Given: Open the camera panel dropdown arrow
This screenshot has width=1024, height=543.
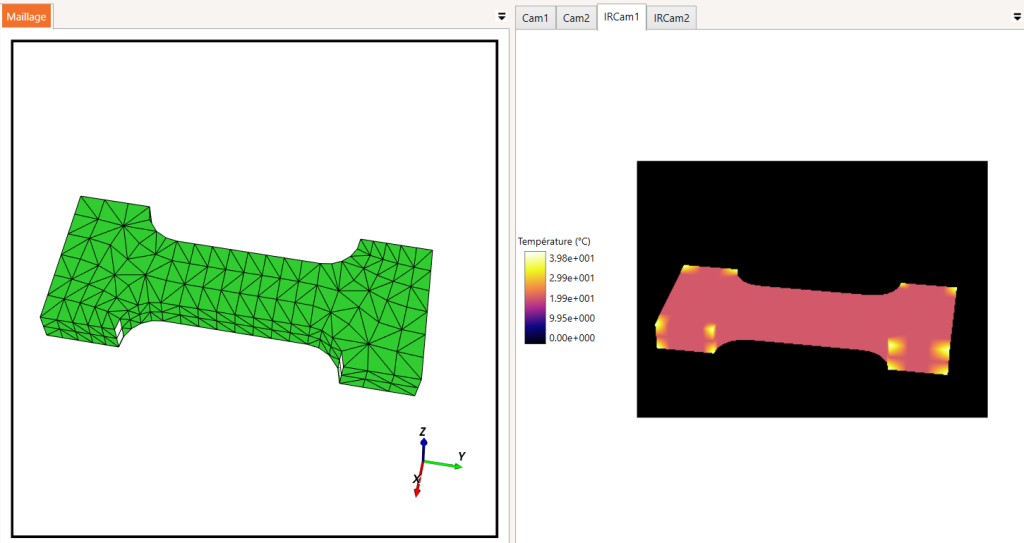Looking at the screenshot, I should pos(1017,16).
